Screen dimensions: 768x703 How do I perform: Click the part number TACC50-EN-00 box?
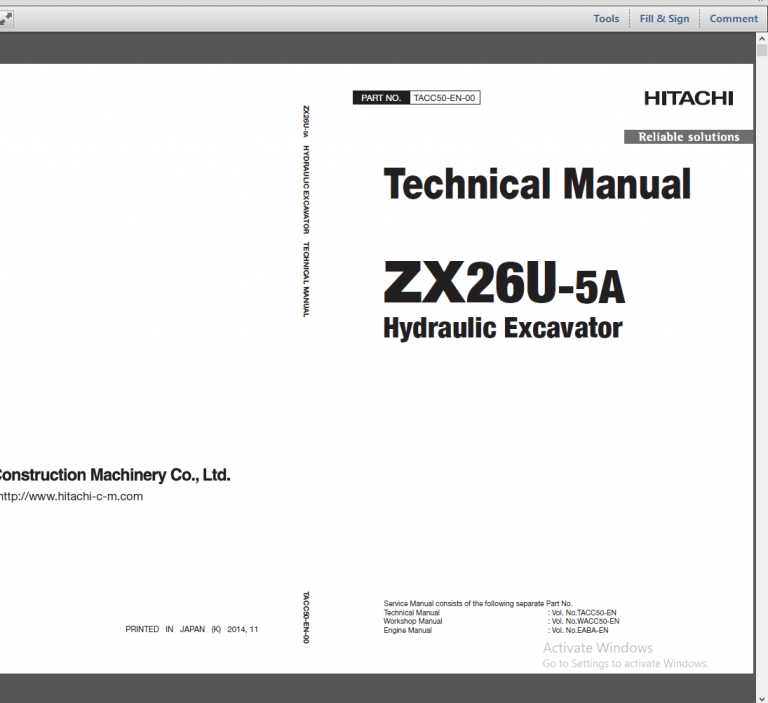pyautogui.click(x=444, y=98)
